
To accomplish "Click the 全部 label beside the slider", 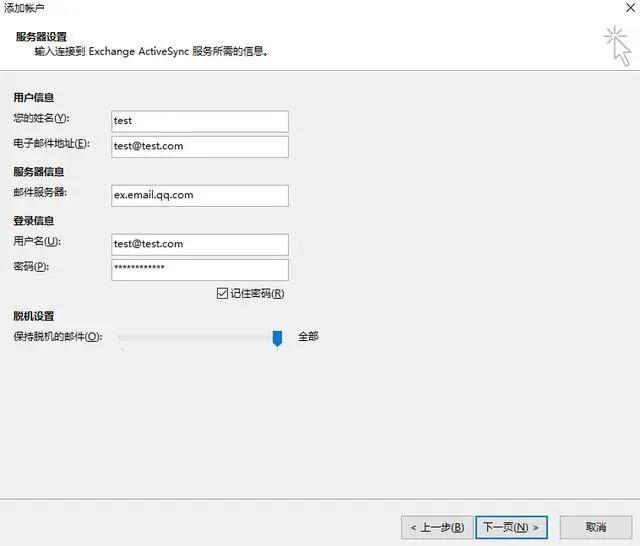I will 308,337.
